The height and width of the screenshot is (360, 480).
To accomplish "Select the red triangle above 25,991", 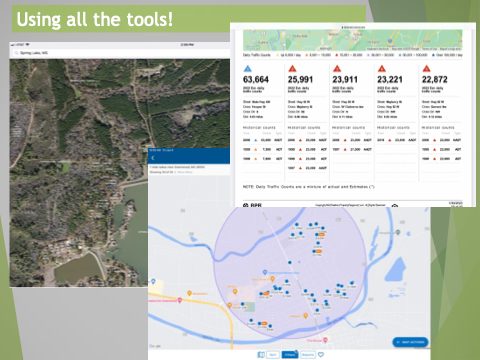I will pyautogui.click(x=292, y=69).
